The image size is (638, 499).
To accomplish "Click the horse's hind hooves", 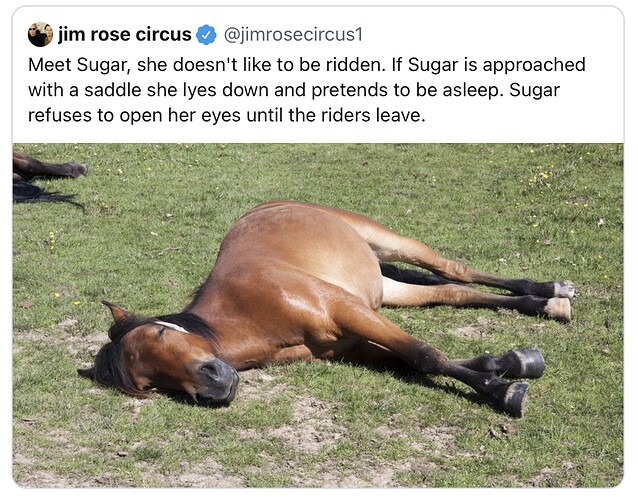I will tap(559, 299).
